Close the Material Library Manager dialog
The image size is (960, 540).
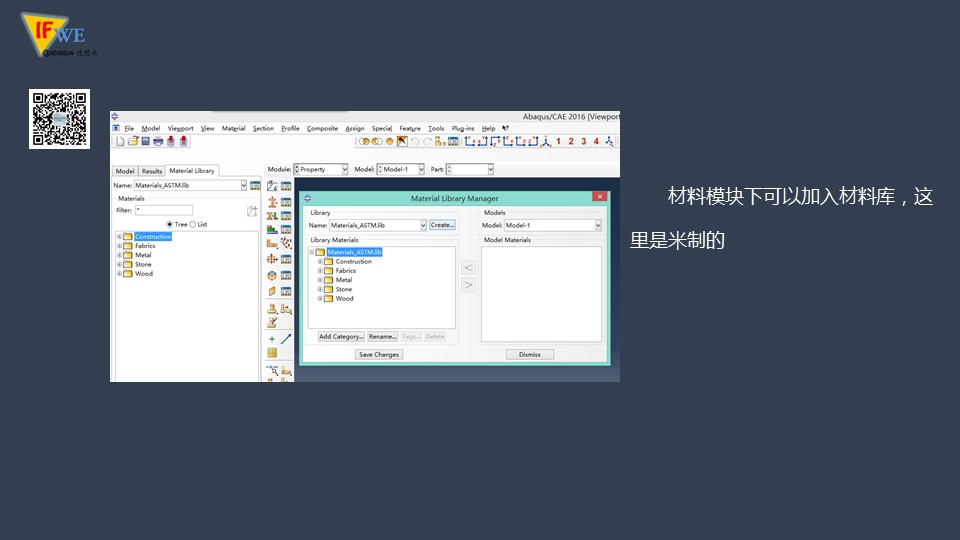(599, 197)
